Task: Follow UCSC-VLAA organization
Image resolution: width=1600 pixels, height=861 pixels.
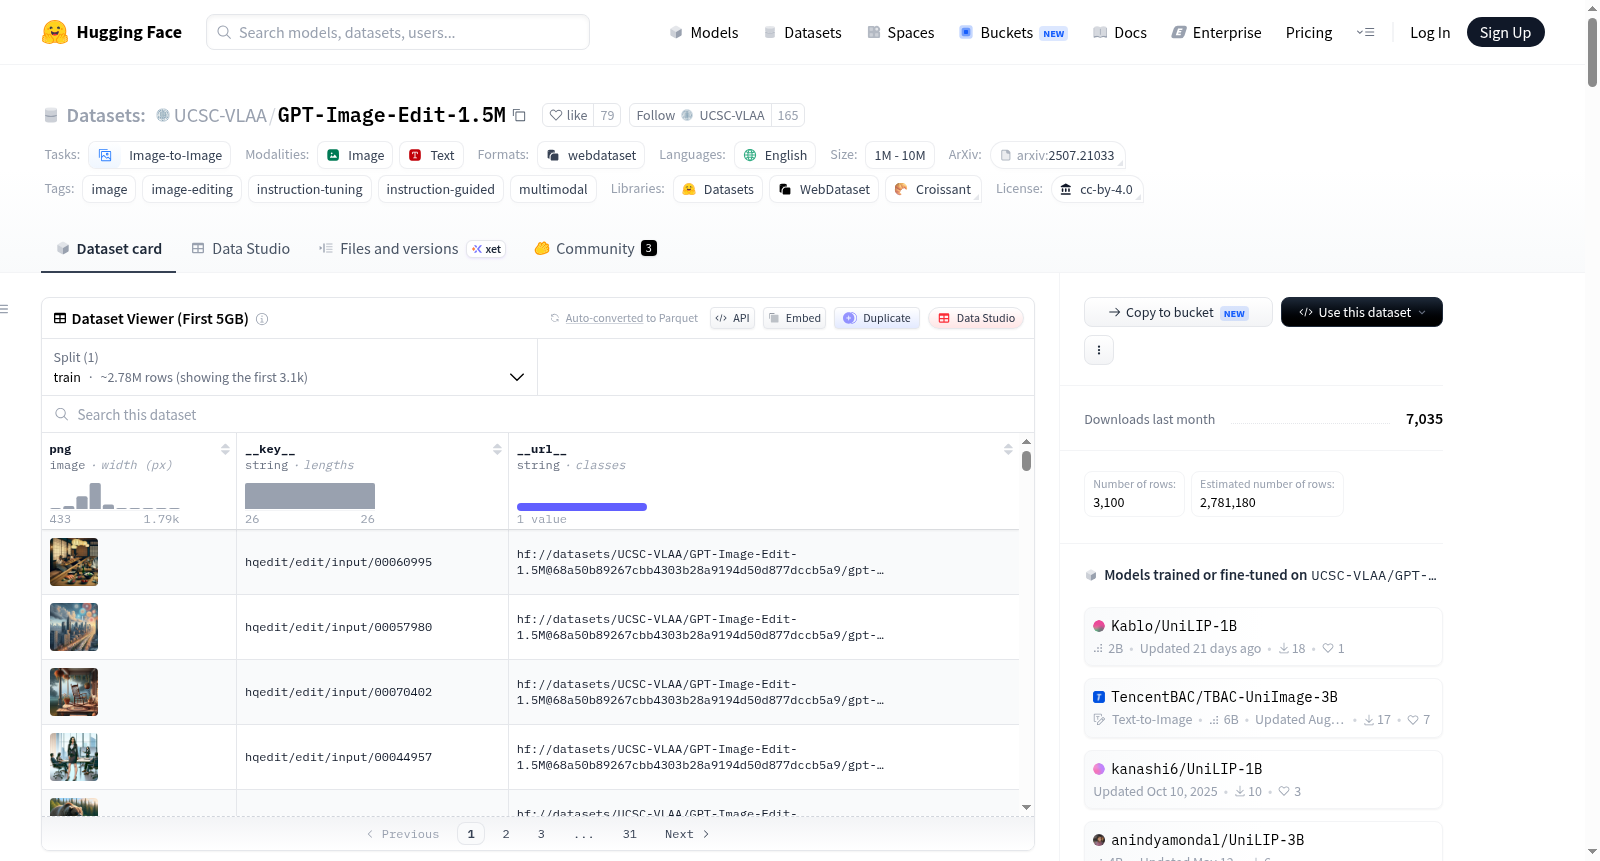Action: coord(700,115)
